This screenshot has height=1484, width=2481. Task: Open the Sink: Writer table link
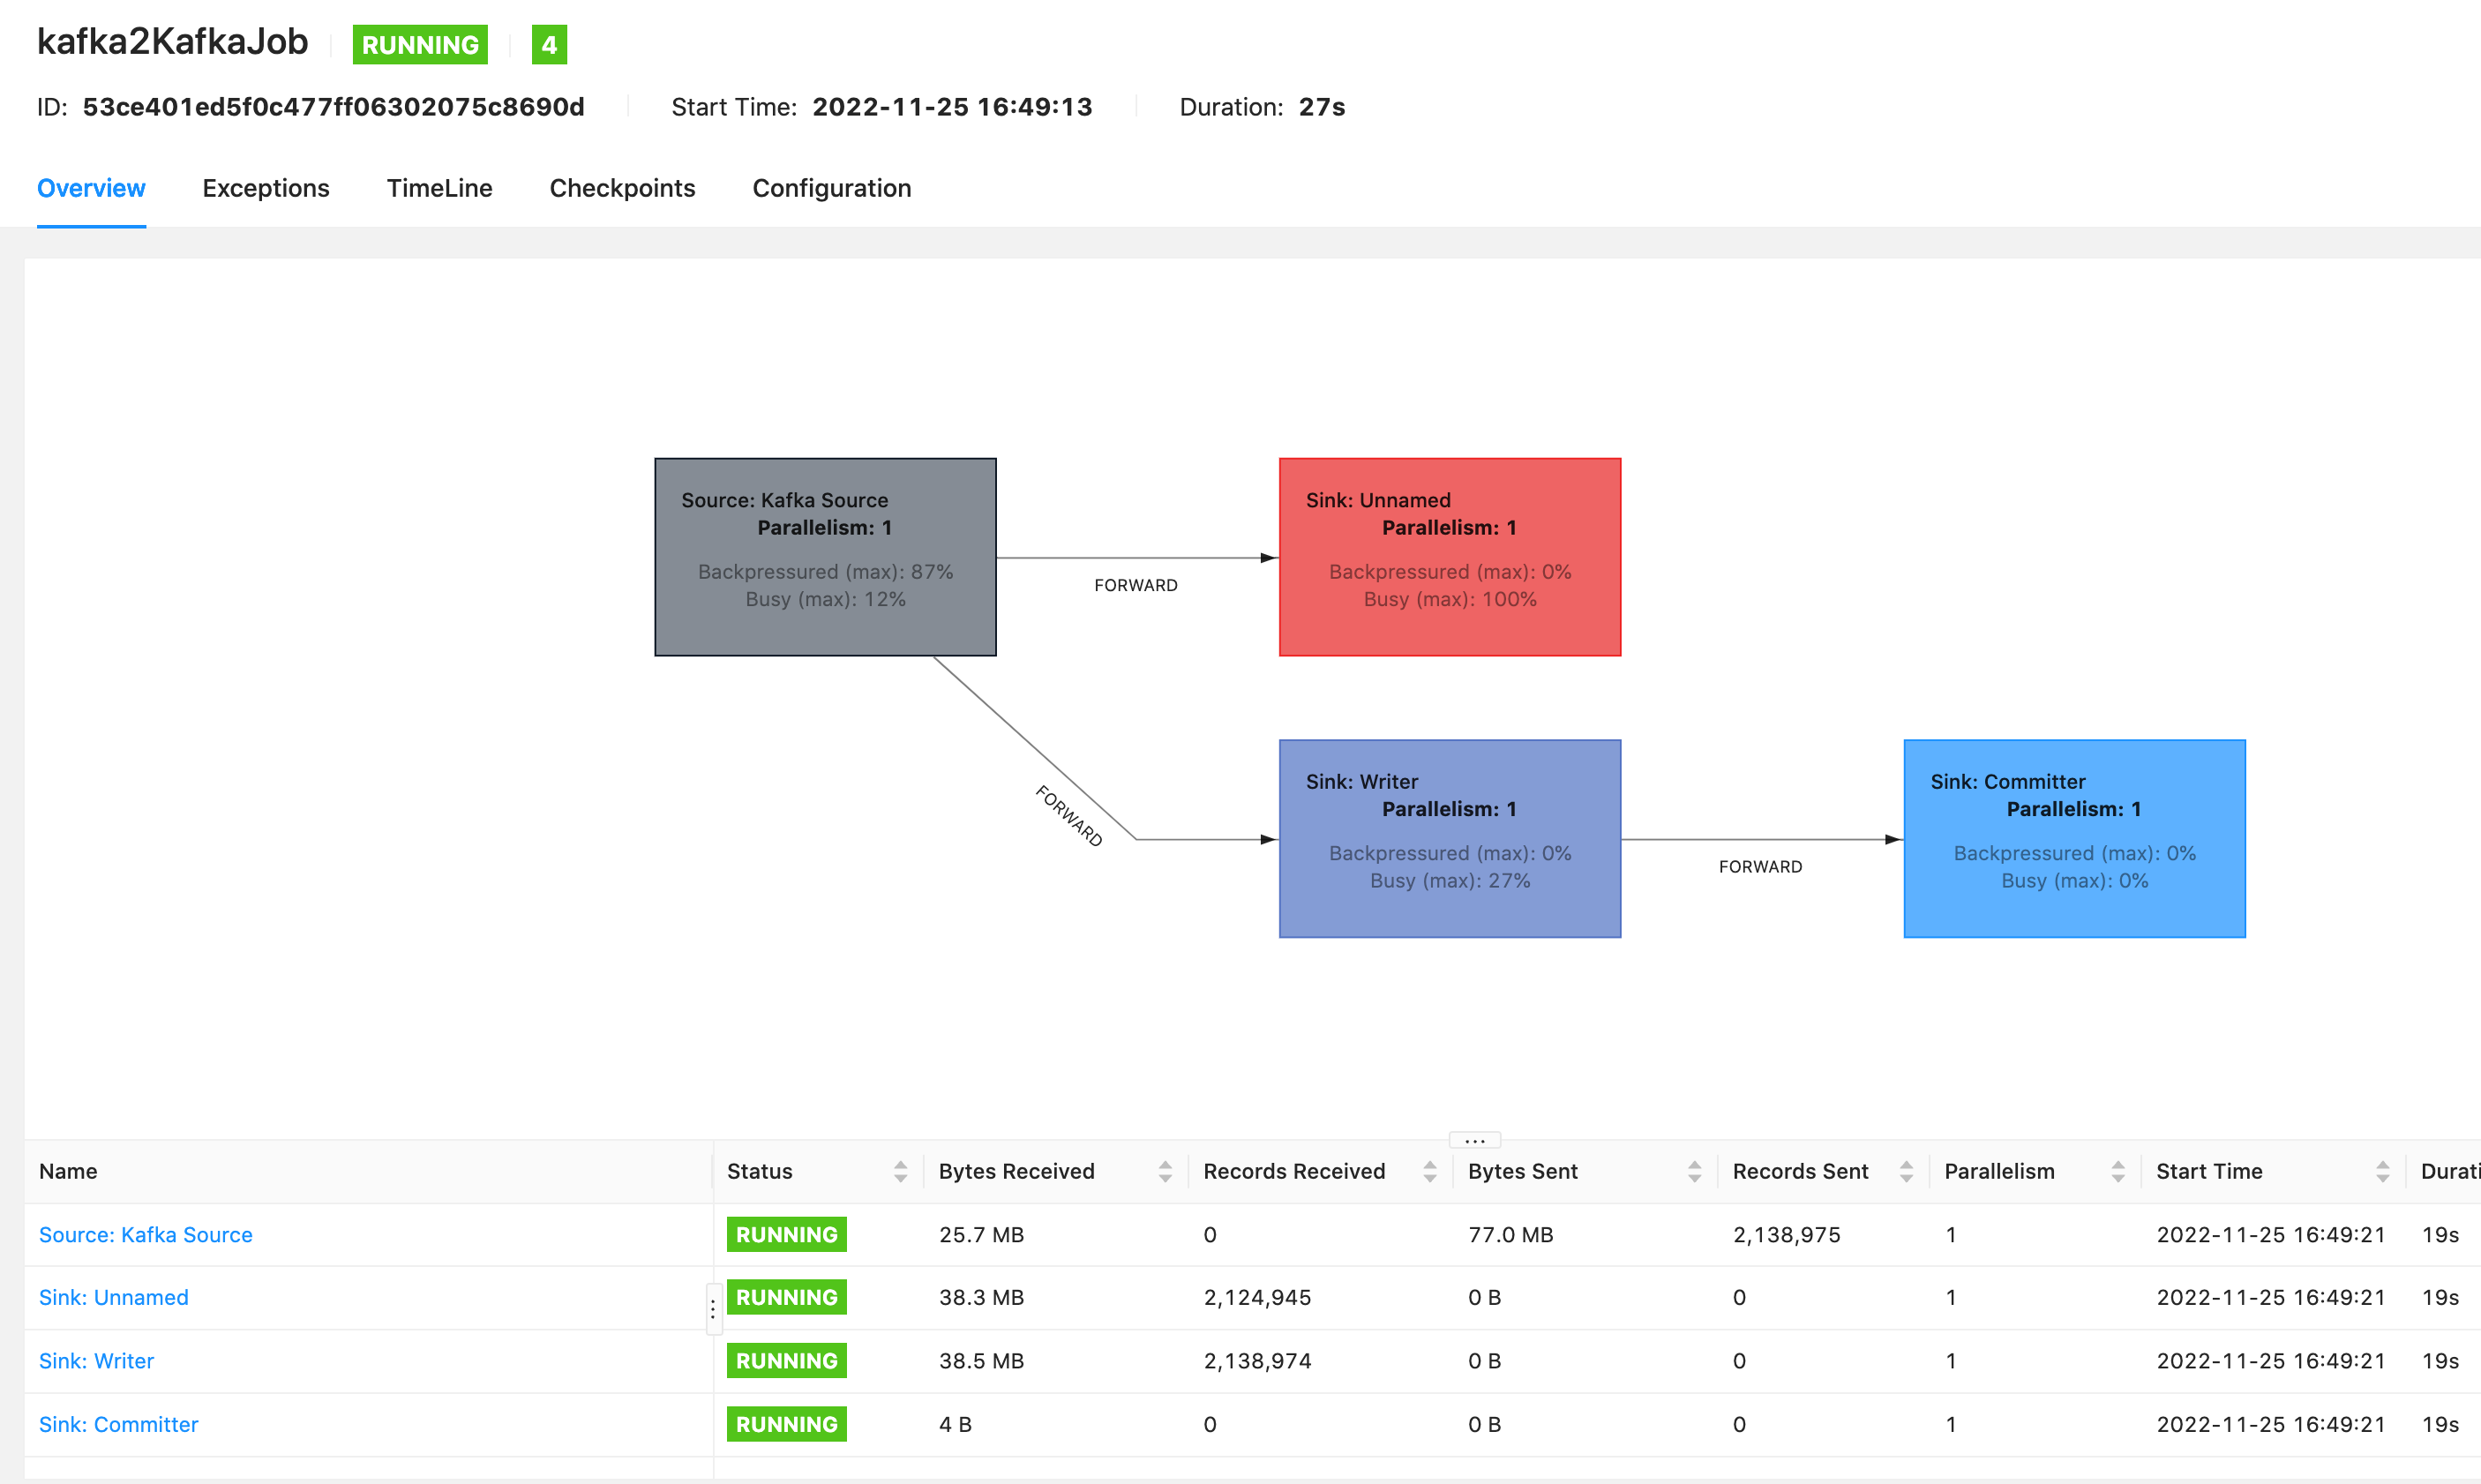click(96, 1360)
